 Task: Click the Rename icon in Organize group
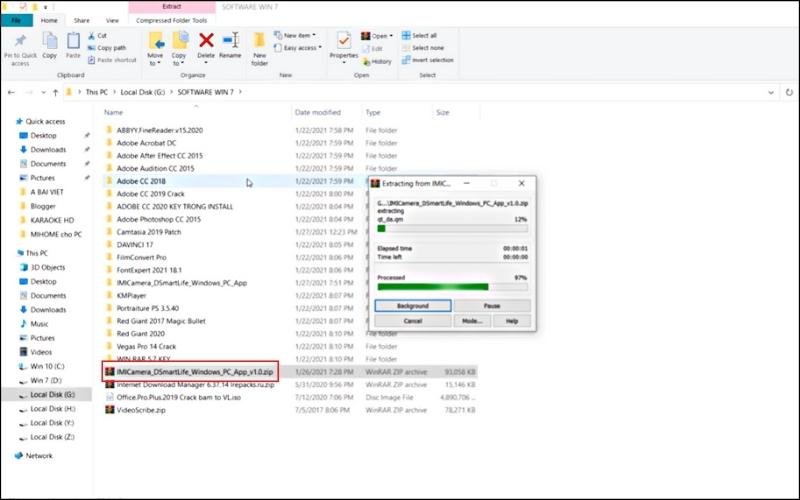pyautogui.click(x=231, y=41)
